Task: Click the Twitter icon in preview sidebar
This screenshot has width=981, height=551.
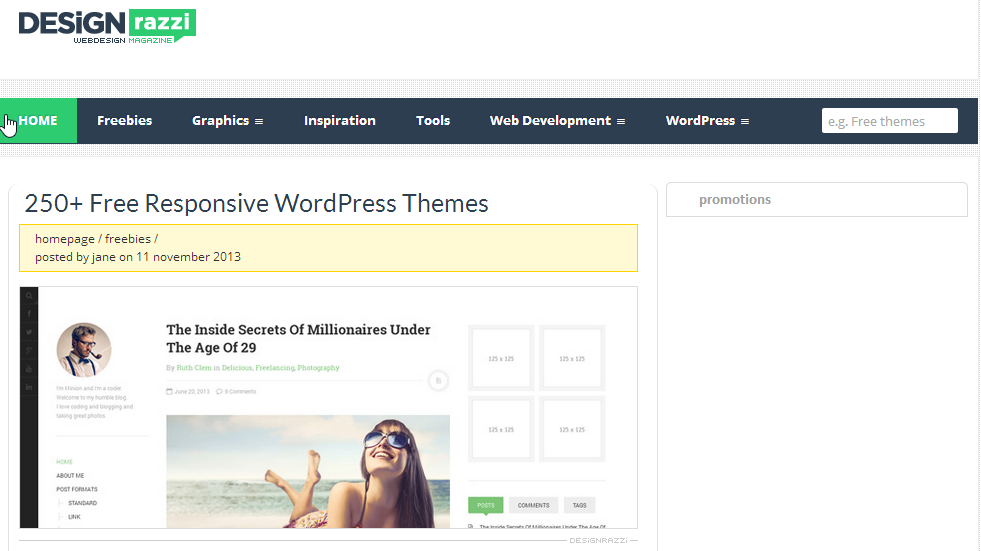Action: click(x=29, y=332)
